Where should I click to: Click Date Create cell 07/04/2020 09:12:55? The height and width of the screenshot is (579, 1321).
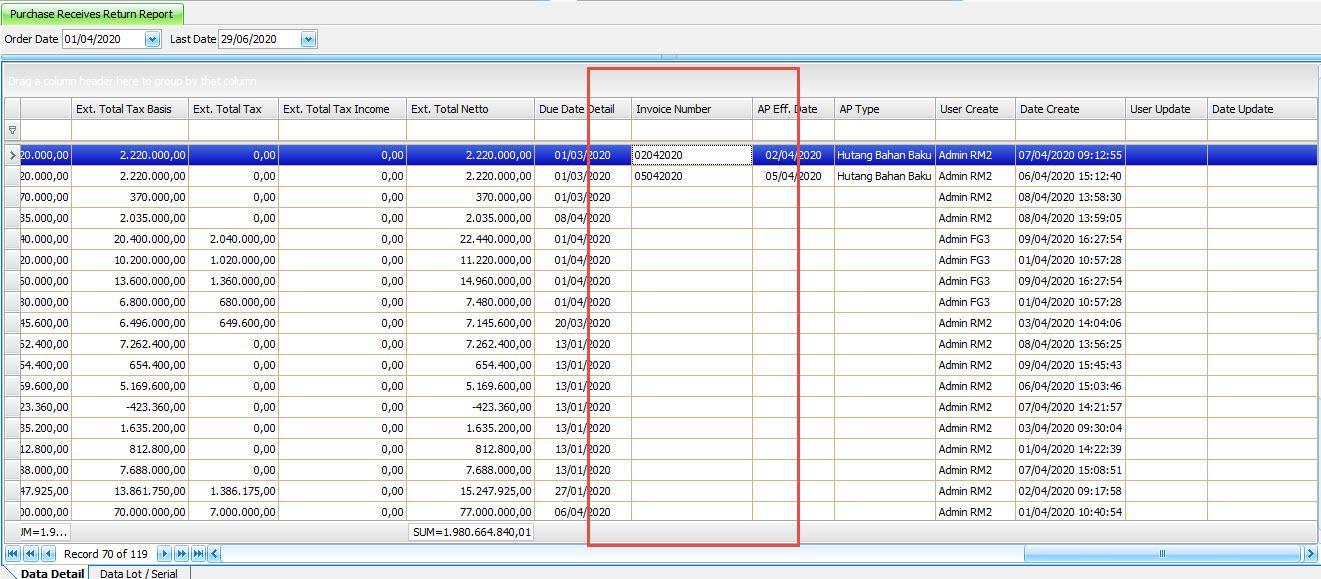(x=1070, y=155)
